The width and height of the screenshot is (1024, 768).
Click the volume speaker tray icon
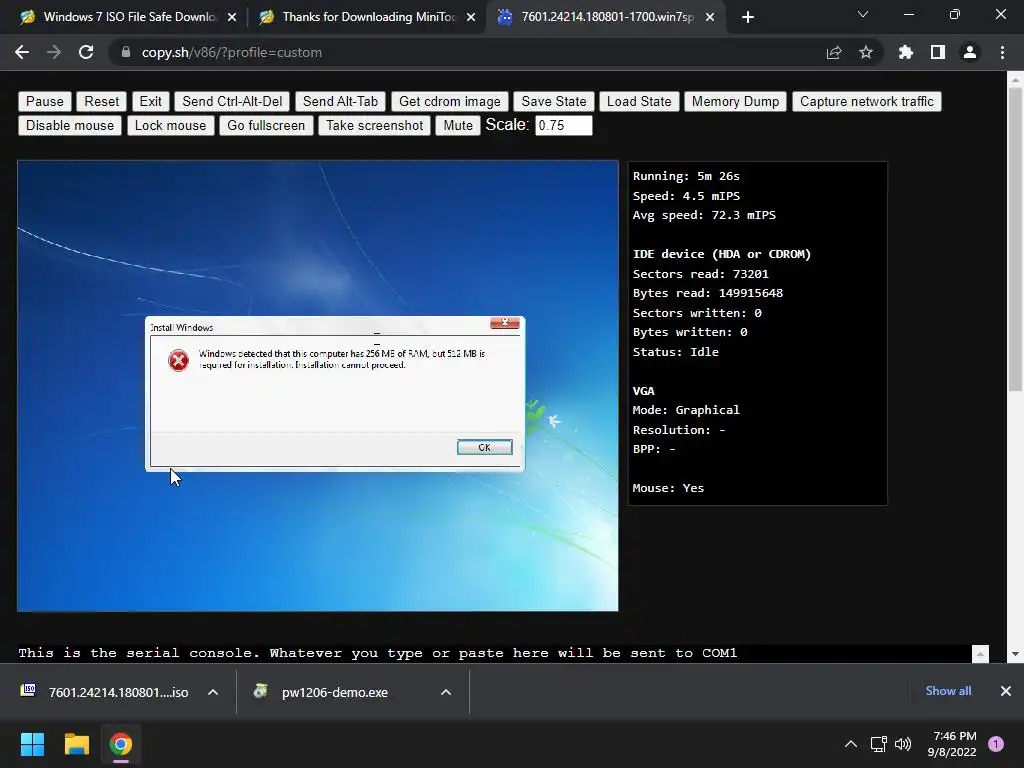click(x=903, y=744)
